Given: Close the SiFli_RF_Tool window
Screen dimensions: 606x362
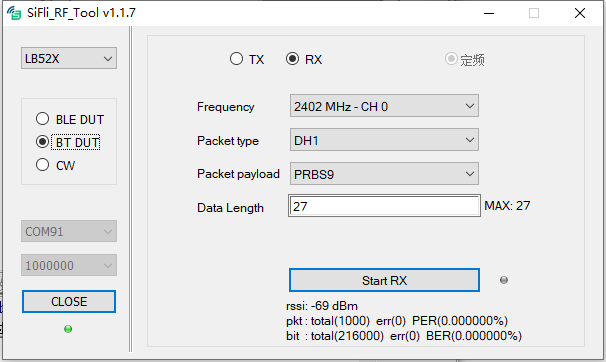Looking at the screenshot, I should point(580,13).
